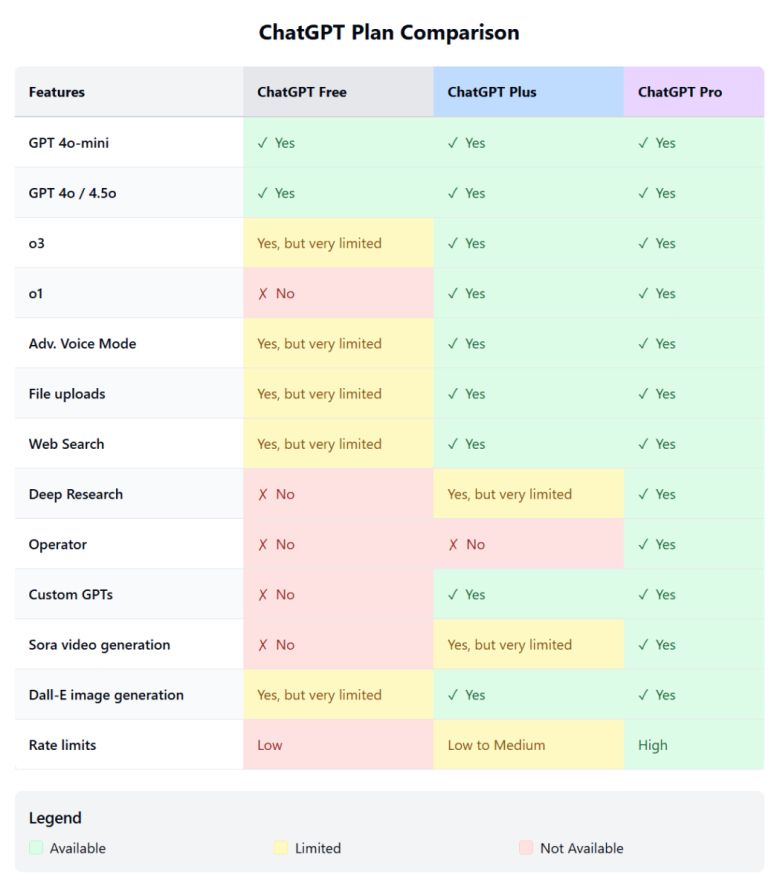Click the green Available legend swatch
The height and width of the screenshot is (892, 780).
click(37, 848)
